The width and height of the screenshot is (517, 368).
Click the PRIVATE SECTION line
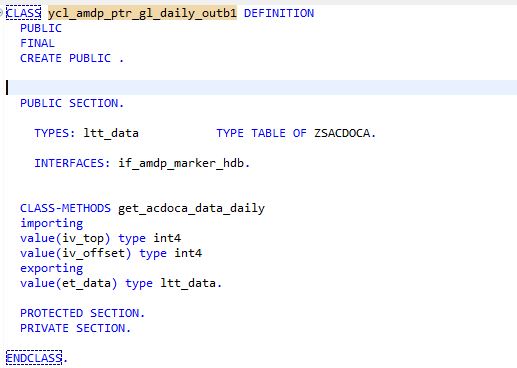76,328
